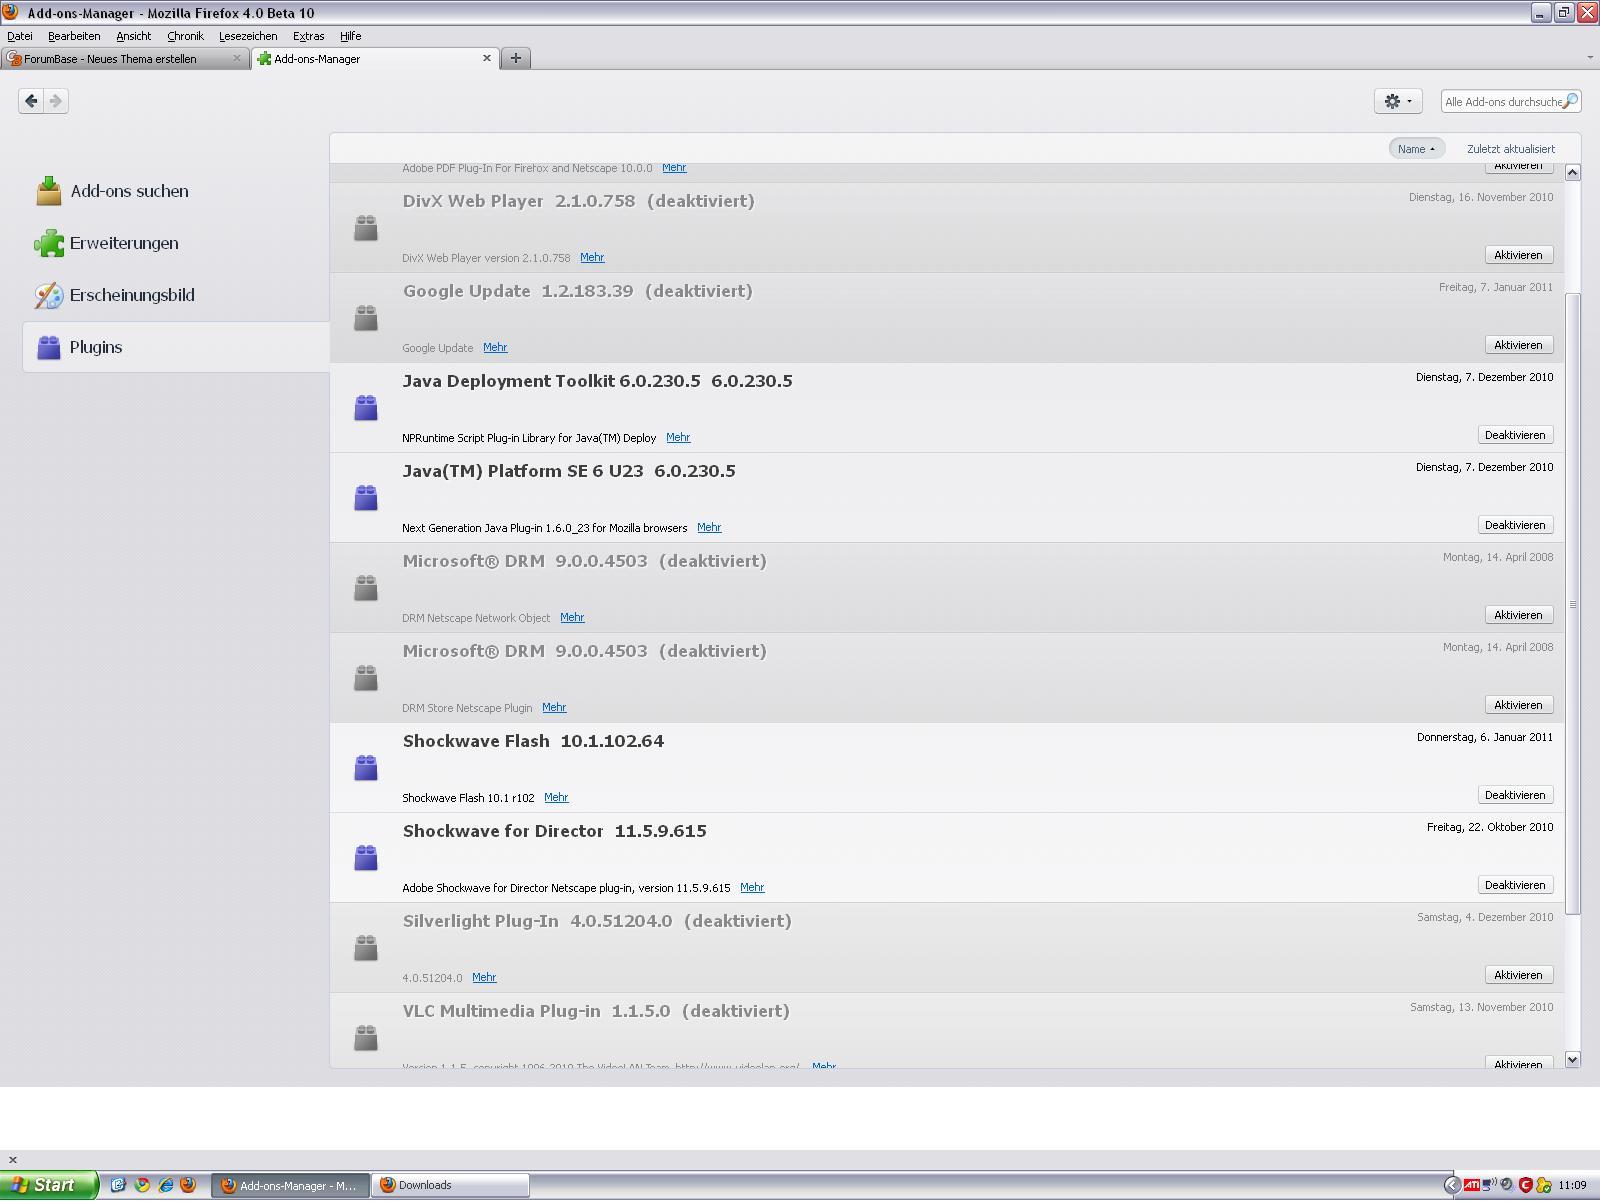Image resolution: width=1600 pixels, height=1201 pixels.
Task: Click the plugin list scrollbar thumb
Action: (x=1572, y=604)
